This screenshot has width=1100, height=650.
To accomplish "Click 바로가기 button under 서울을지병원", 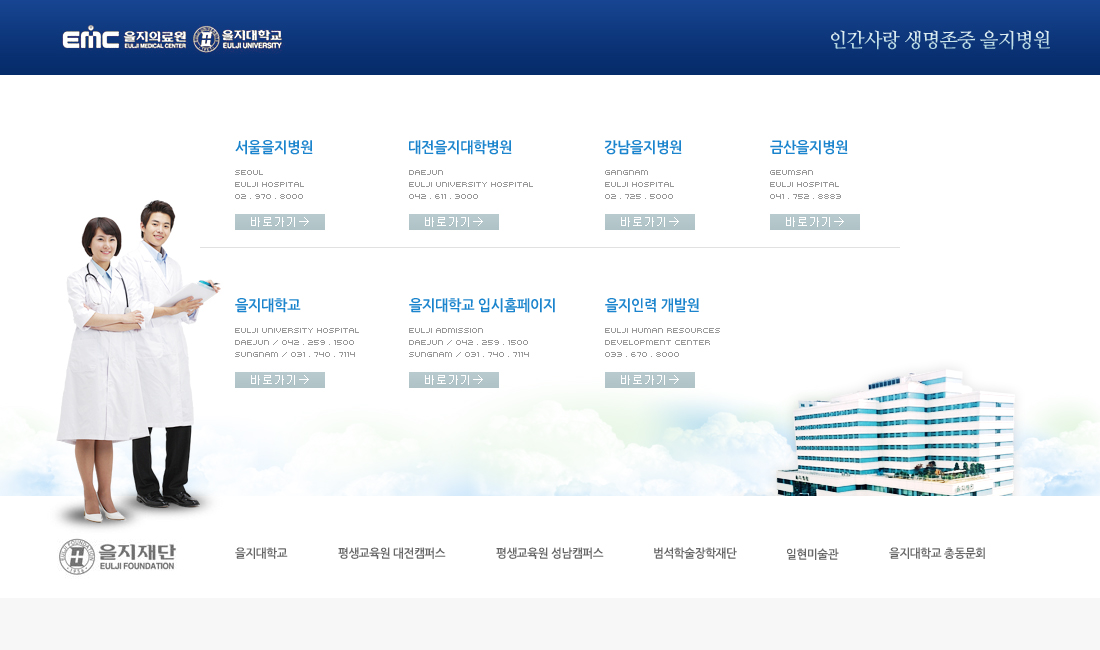I will (x=280, y=222).
